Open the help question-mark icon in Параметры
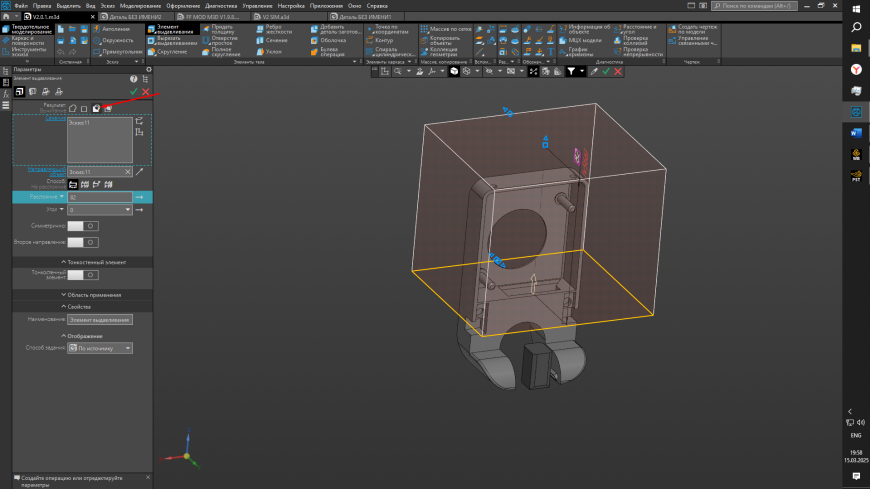 click(x=133, y=79)
